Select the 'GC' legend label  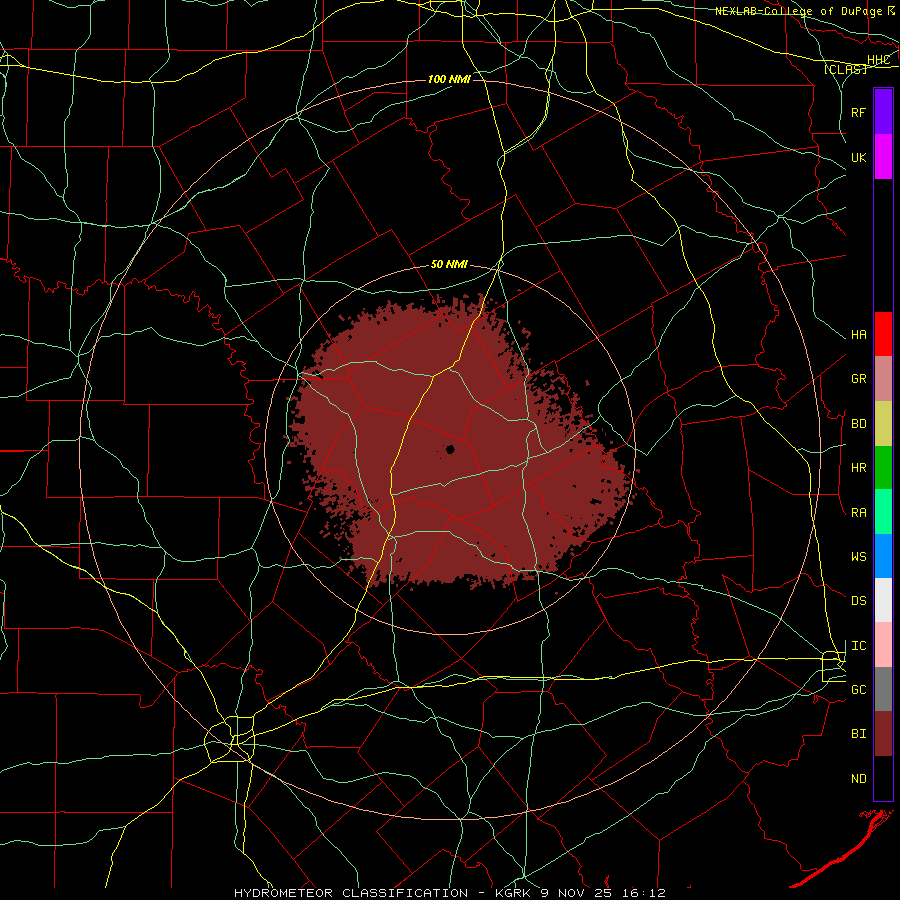click(x=859, y=689)
